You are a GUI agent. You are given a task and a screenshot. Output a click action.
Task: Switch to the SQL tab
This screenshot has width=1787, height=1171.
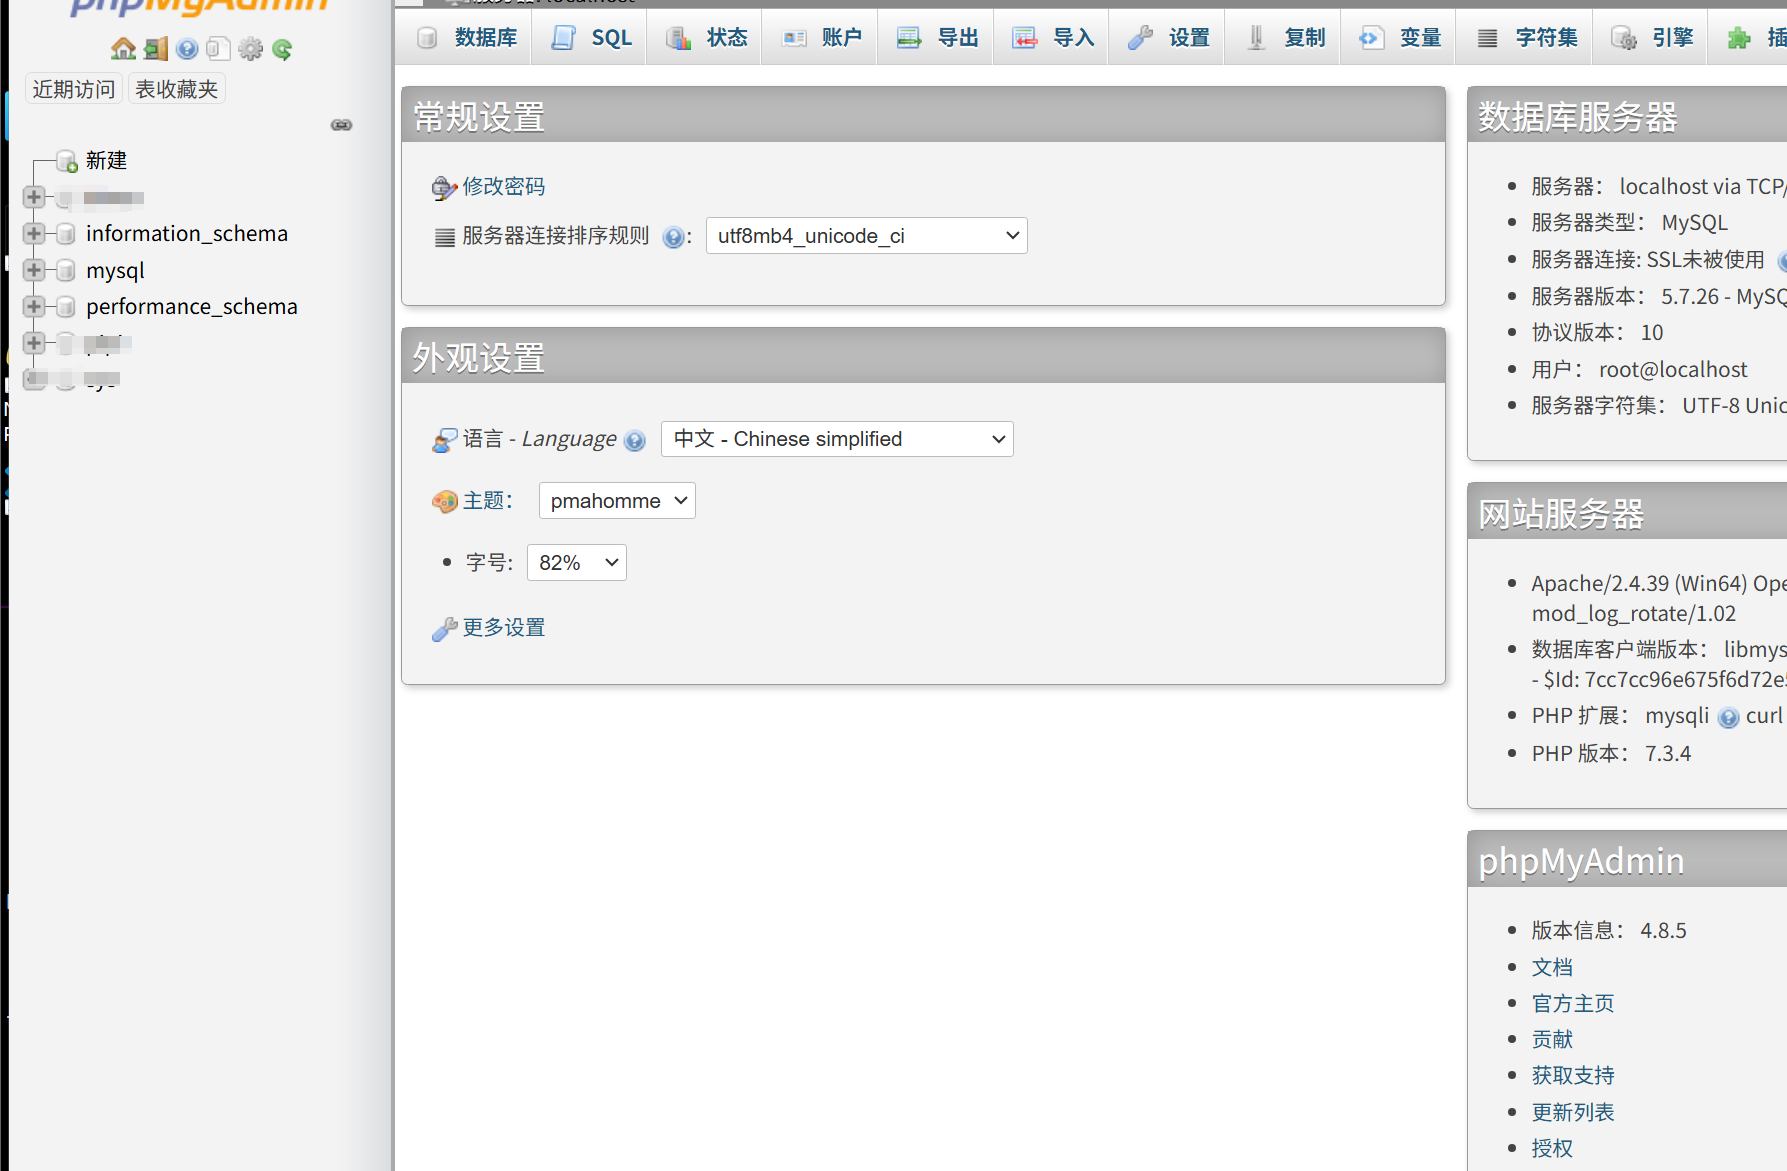tap(592, 37)
